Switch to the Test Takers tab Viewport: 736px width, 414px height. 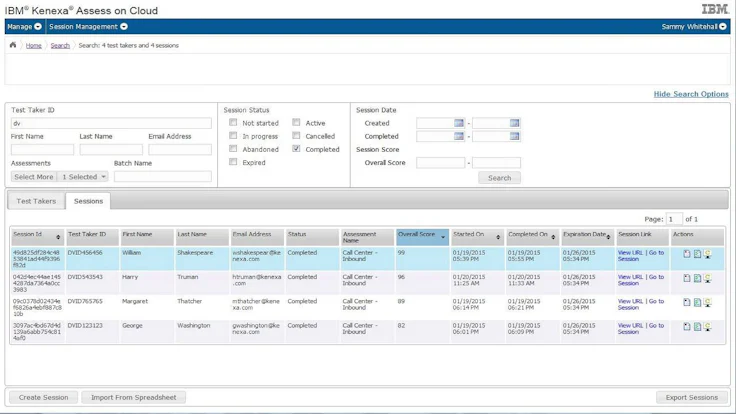tap(36, 201)
